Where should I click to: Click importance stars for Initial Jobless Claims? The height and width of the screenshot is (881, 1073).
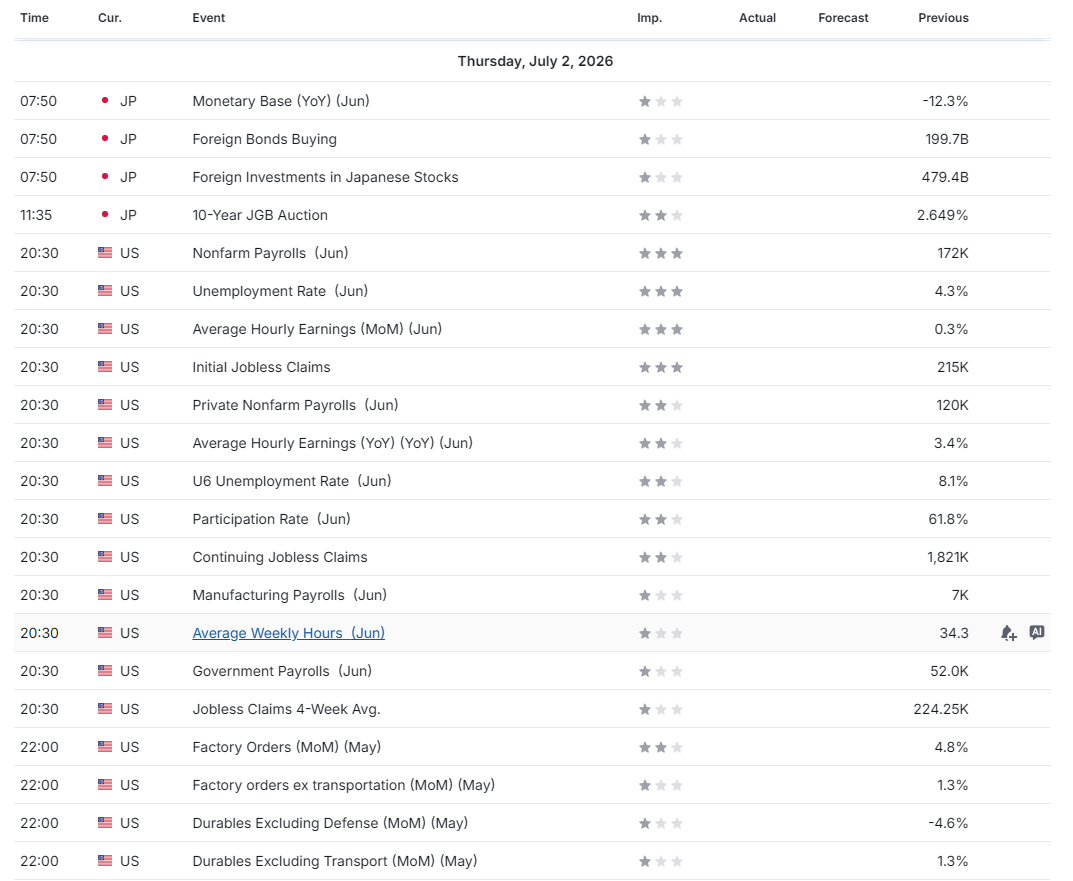tap(660, 367)
